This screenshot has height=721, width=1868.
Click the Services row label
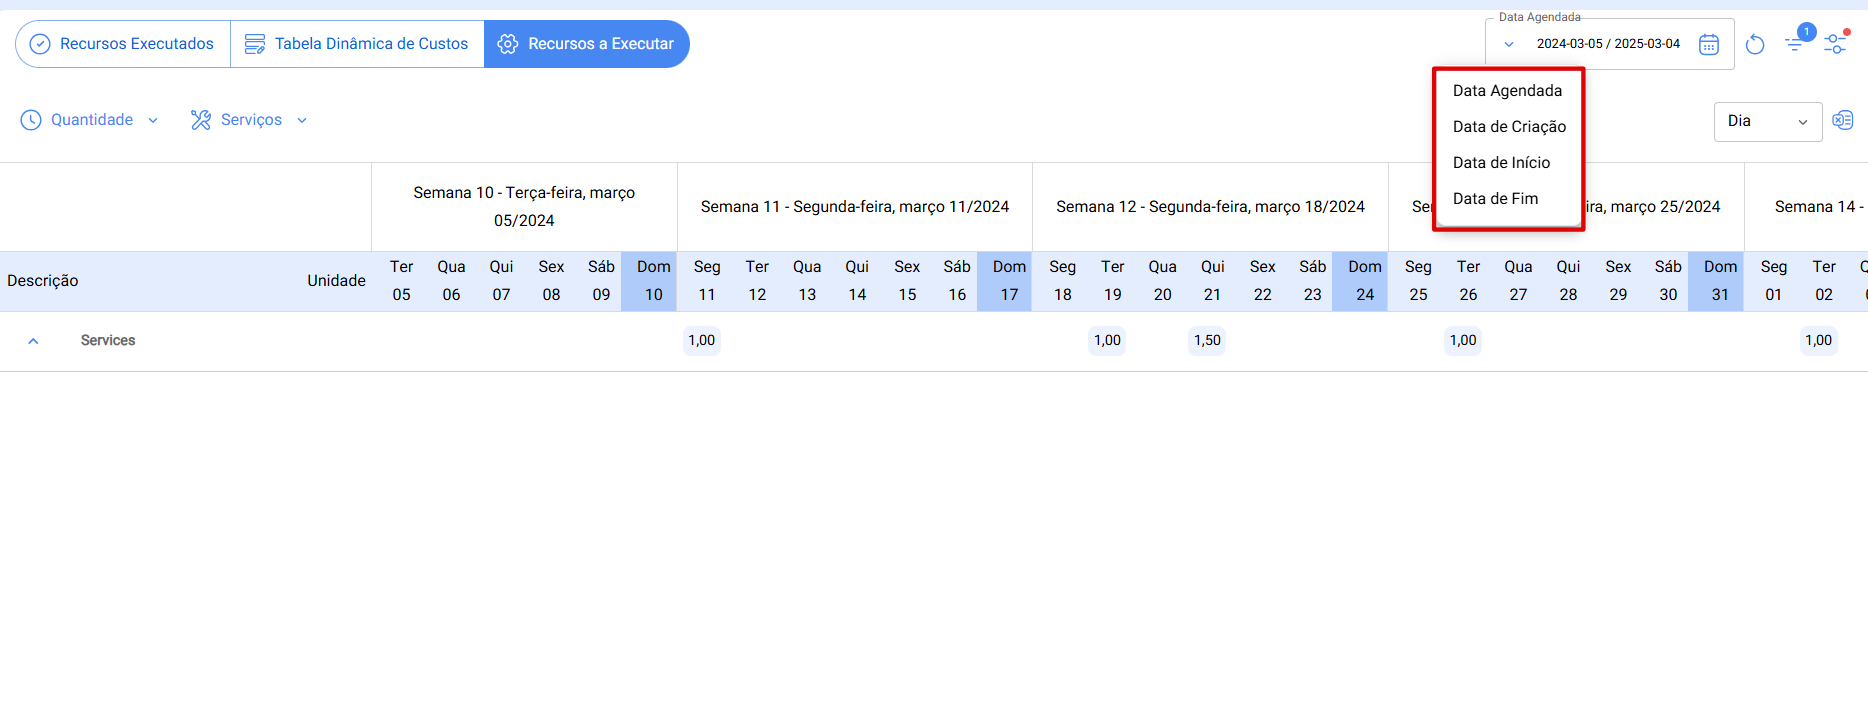(x=108, y=341)
